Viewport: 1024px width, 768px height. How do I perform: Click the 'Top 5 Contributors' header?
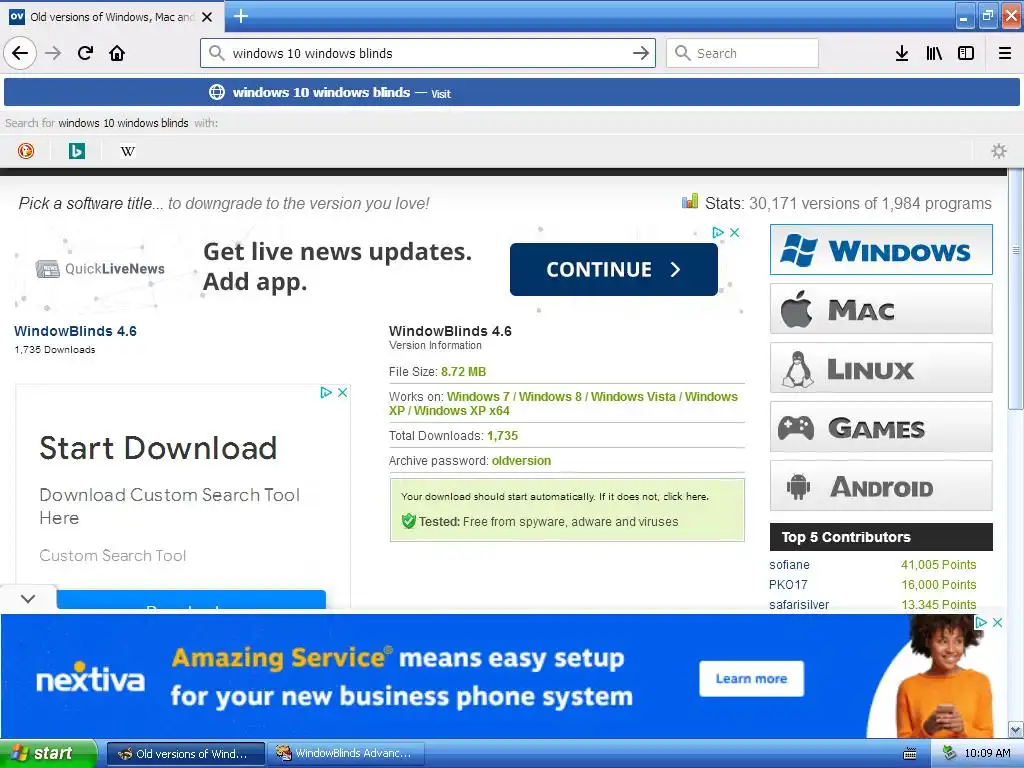[881, 537]
